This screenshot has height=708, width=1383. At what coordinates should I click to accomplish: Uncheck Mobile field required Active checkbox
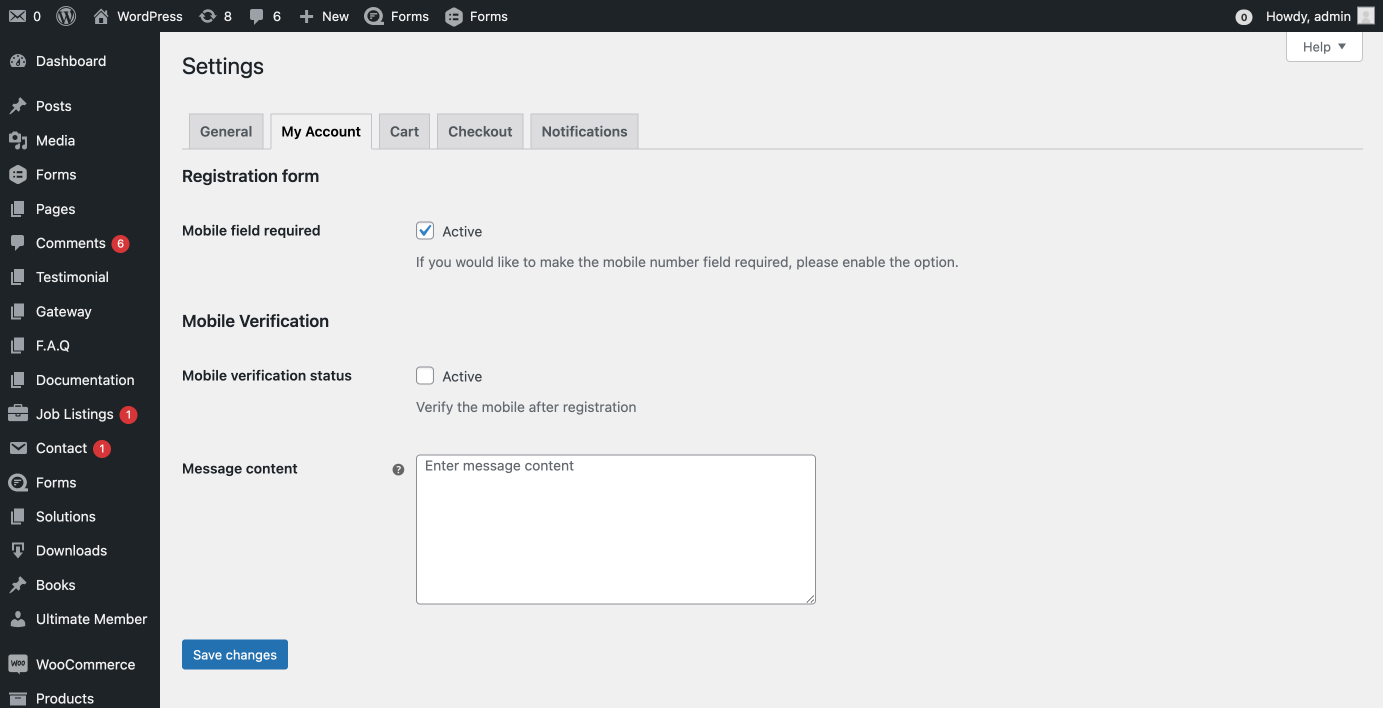tap(425, 231)
